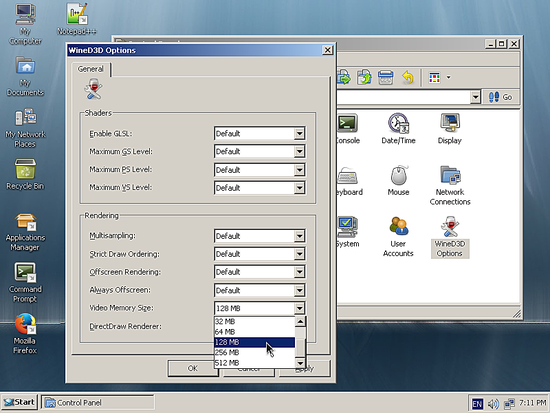Click the dropdown list scrollbar down arrow
550x413 pixels.
tap(300, 363)
